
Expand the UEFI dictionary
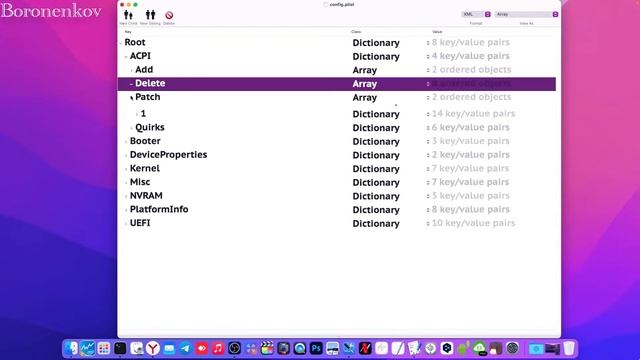[126, 224]
